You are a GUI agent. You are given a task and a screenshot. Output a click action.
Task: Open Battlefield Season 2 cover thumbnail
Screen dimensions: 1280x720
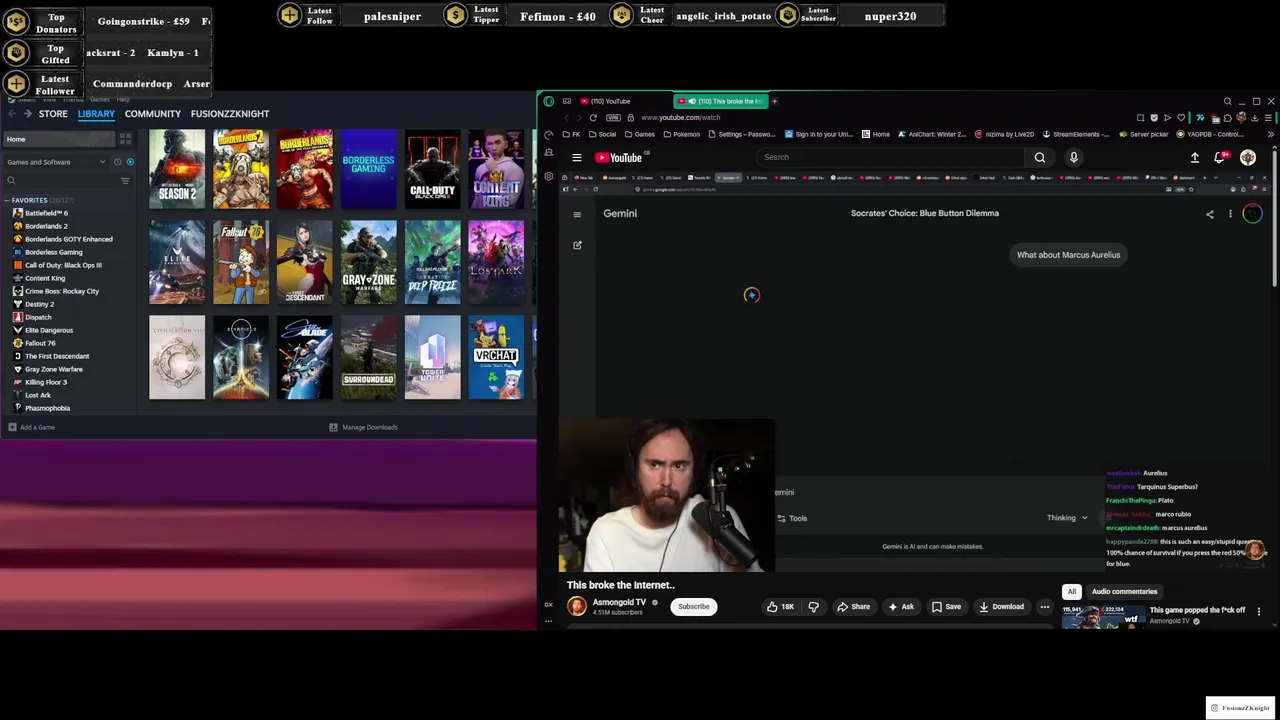click(177, 168)
